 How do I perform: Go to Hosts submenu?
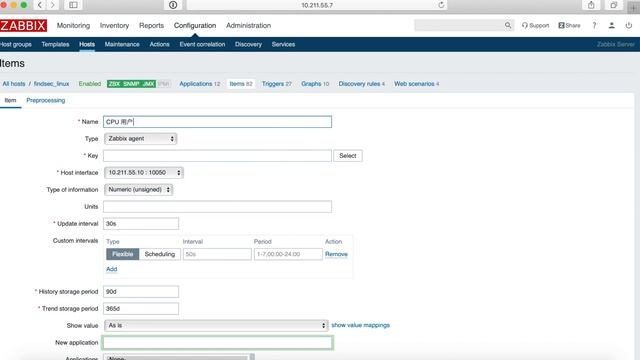[x=87, y=44]
